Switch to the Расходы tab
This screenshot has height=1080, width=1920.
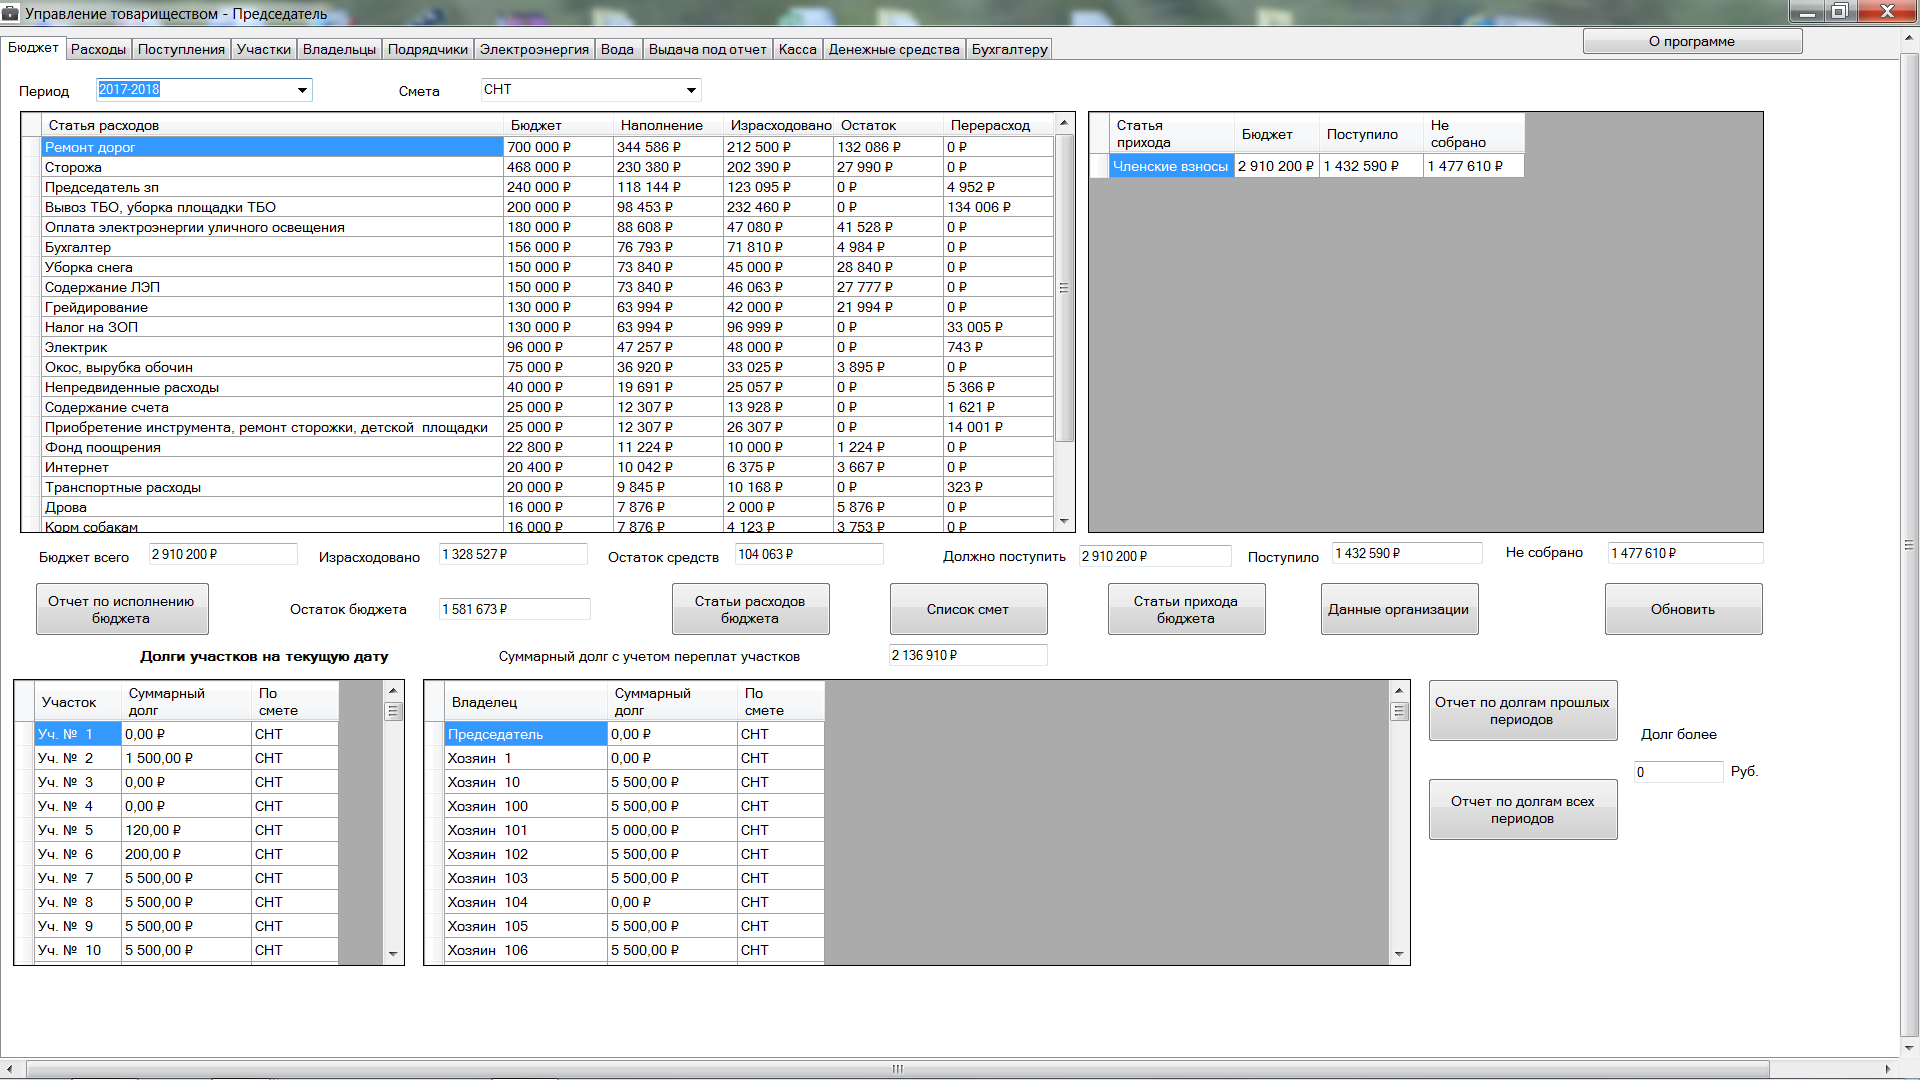tap(98, 49)
